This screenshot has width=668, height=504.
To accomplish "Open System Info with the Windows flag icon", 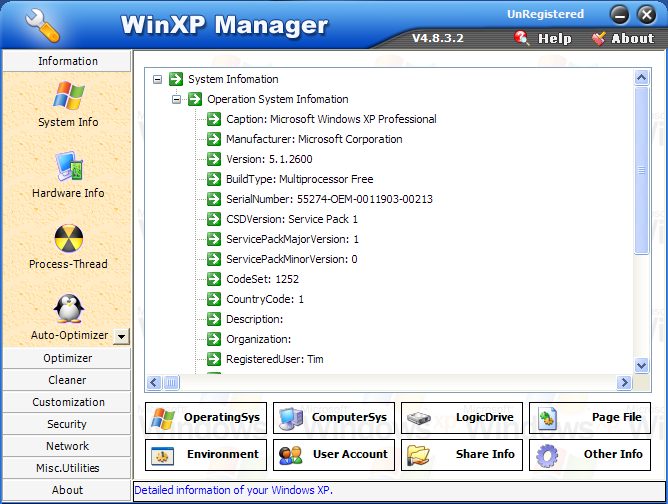I will tap(68, 95).
